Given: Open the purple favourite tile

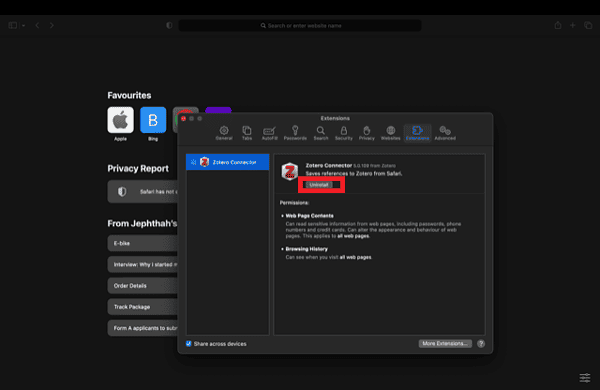Looking at the screenshot, I should point(218,110).
